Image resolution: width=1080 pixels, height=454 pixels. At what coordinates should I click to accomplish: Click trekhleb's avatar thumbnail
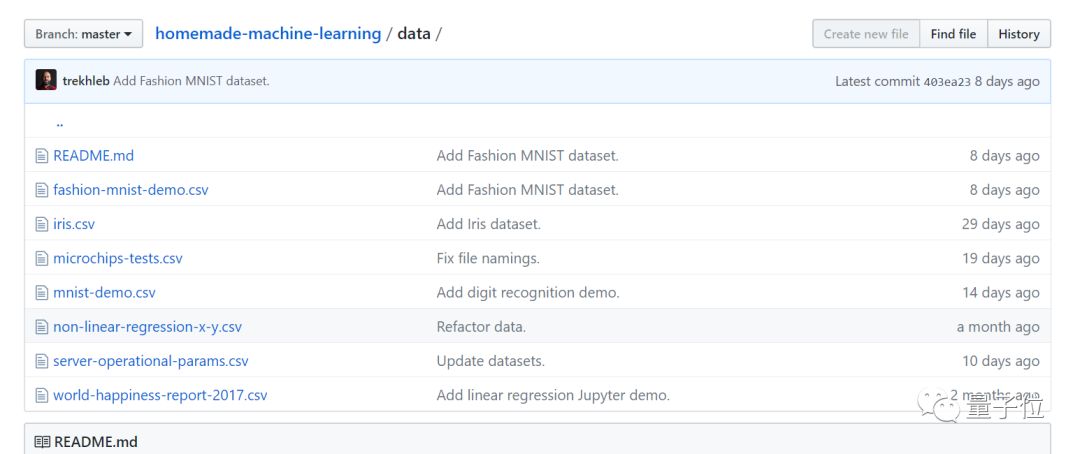[x=46, y=81]
